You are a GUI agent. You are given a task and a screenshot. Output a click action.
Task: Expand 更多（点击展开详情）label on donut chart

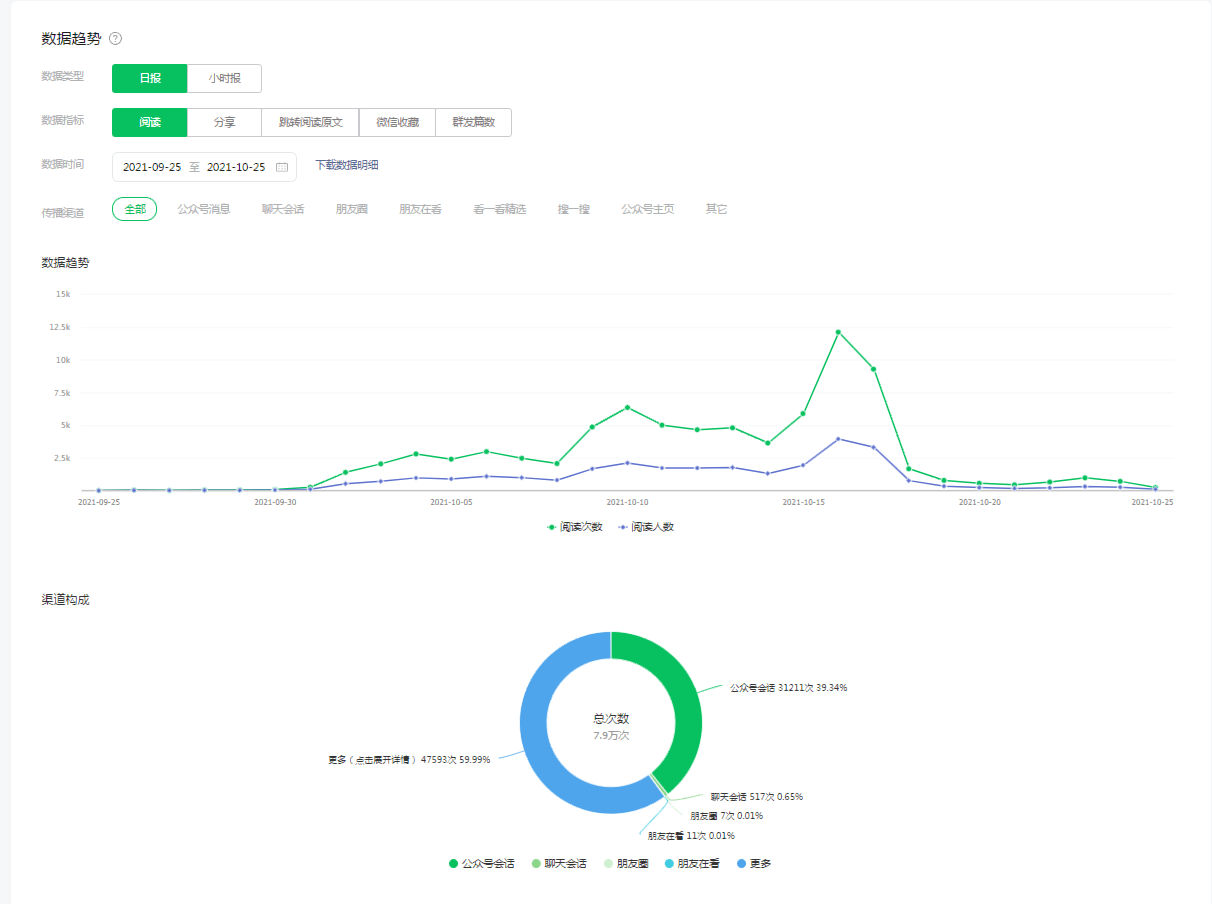click(408, 760)
